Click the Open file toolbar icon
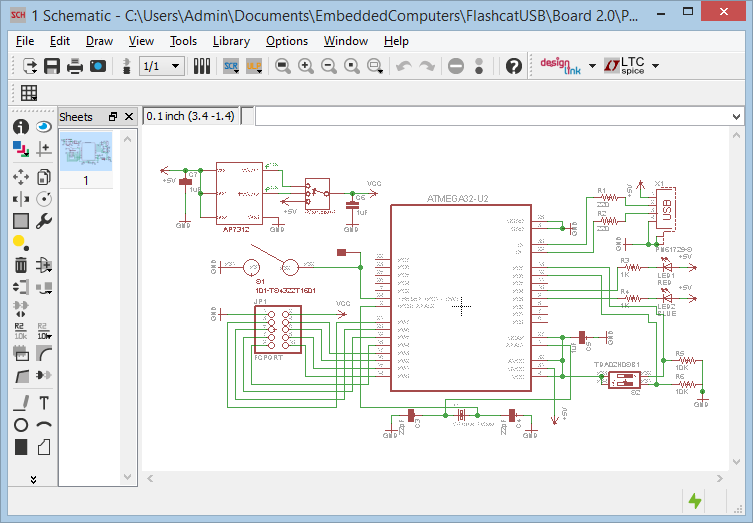 (30, 66)
